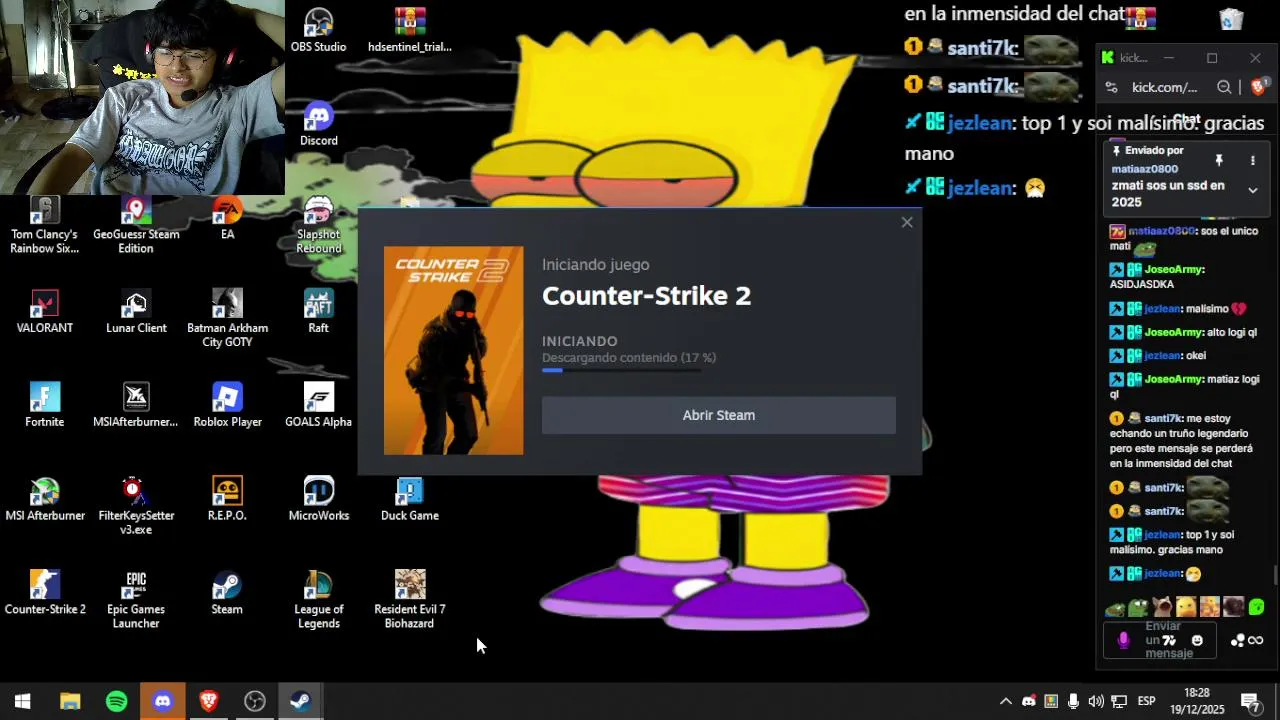This screenshot has height=720, width=1280.
Task: Expand the pinned message chevron
Action: pos(1252,190)
